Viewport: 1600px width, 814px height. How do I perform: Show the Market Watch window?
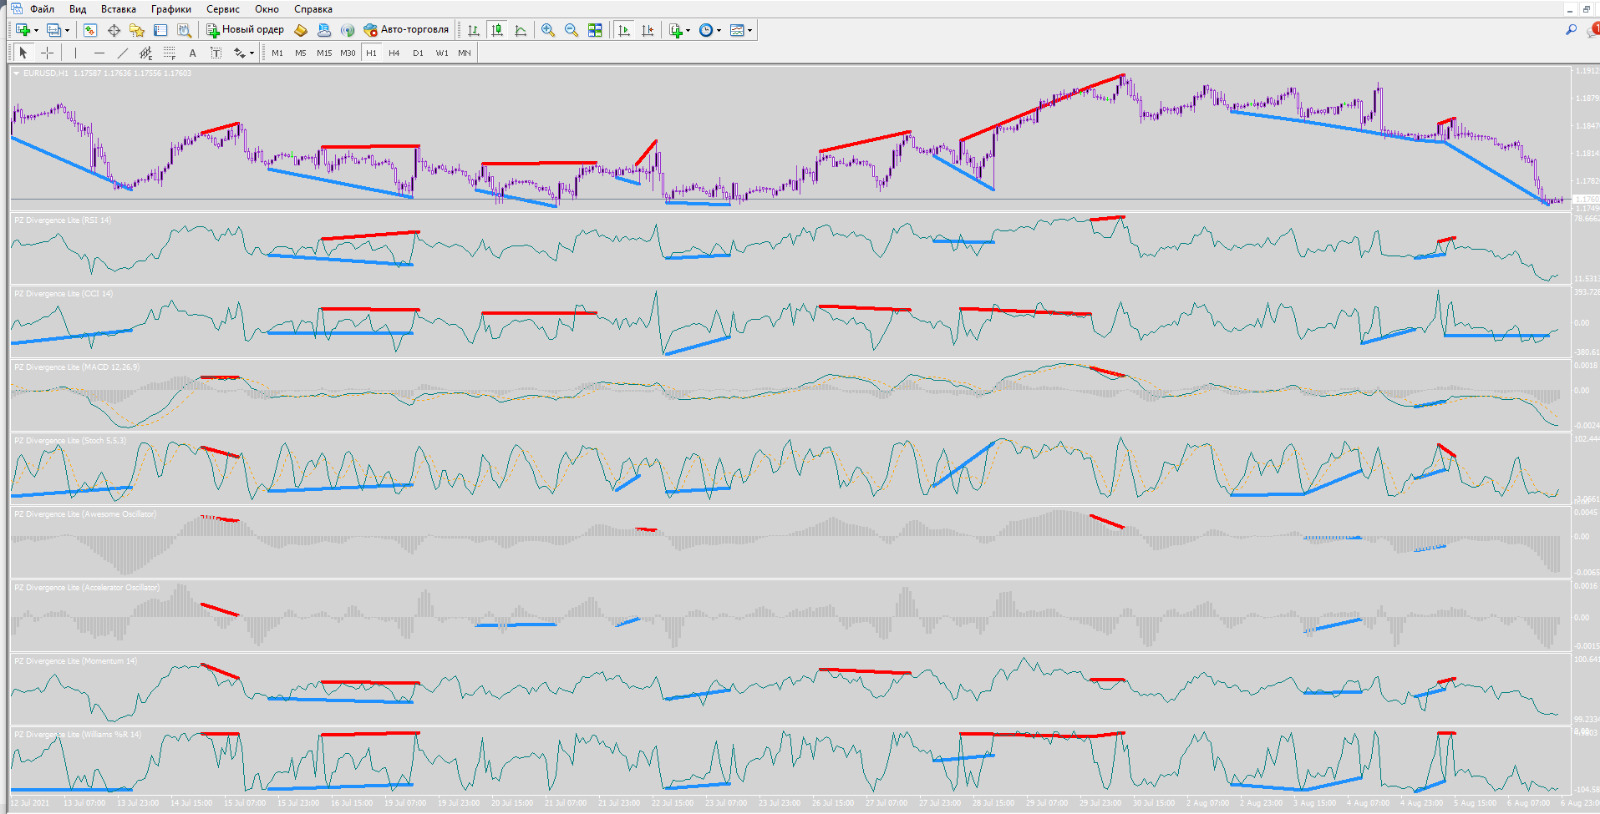[90, 30]
